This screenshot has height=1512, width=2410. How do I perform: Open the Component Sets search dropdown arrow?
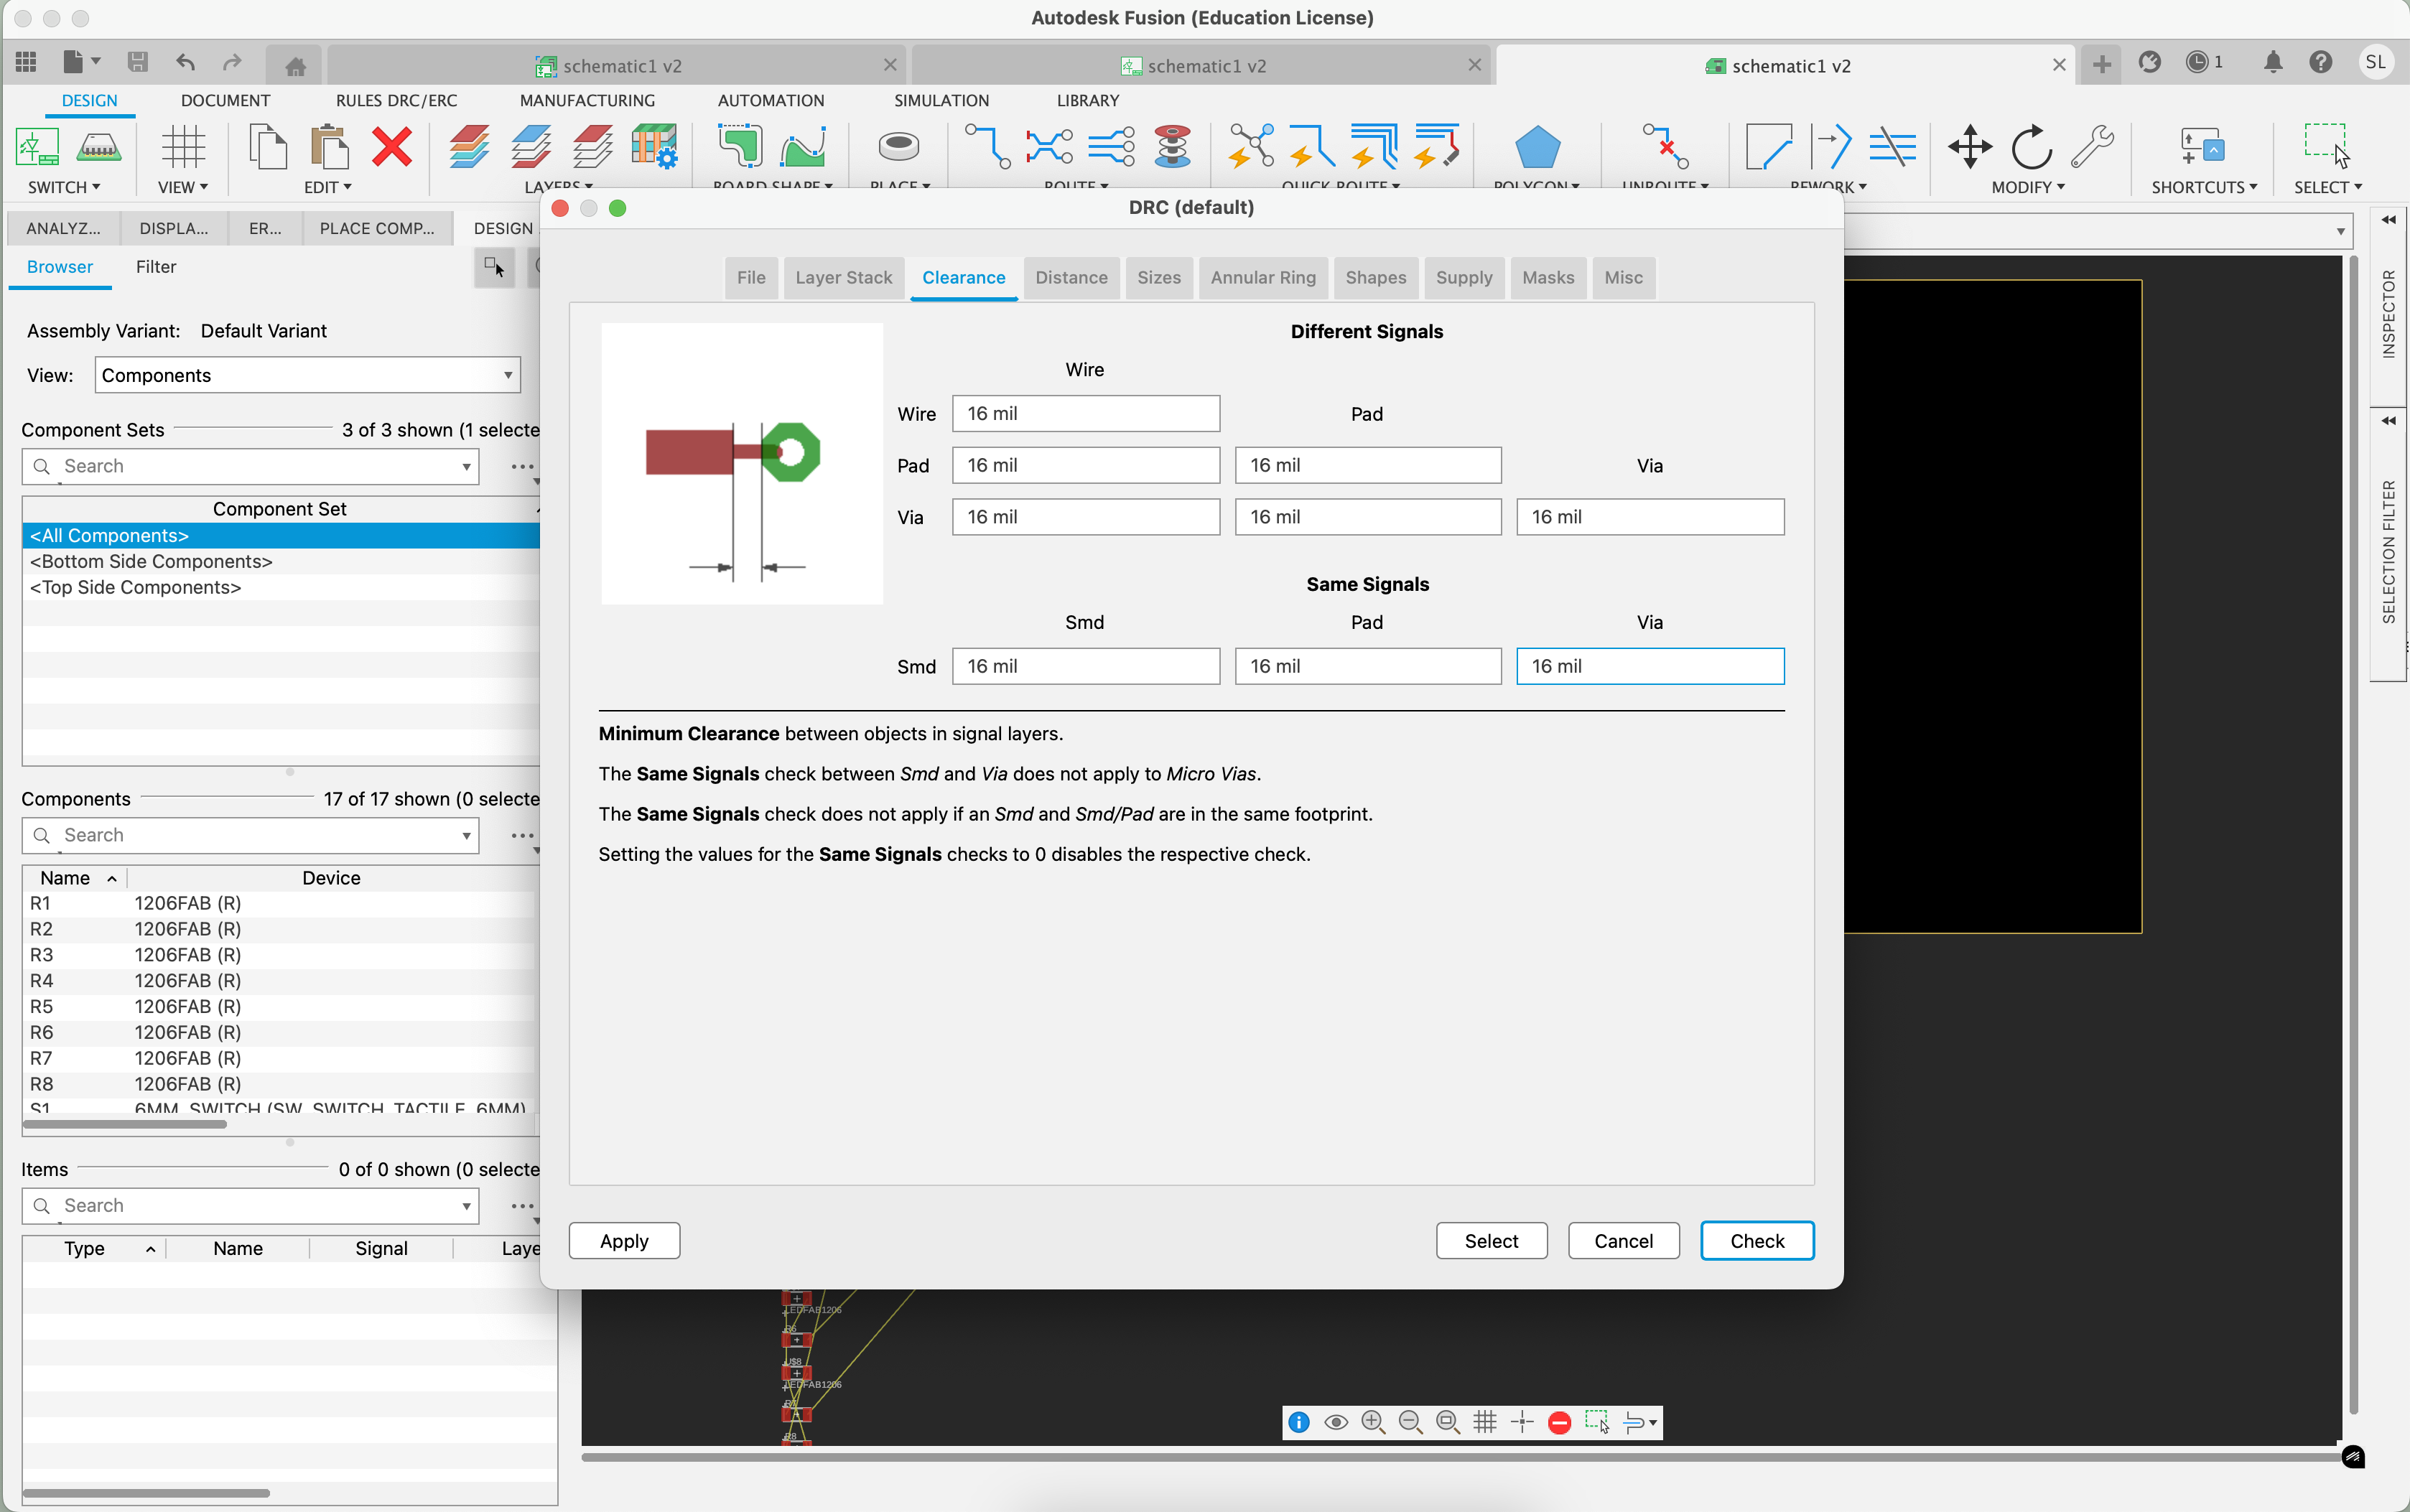466,467
